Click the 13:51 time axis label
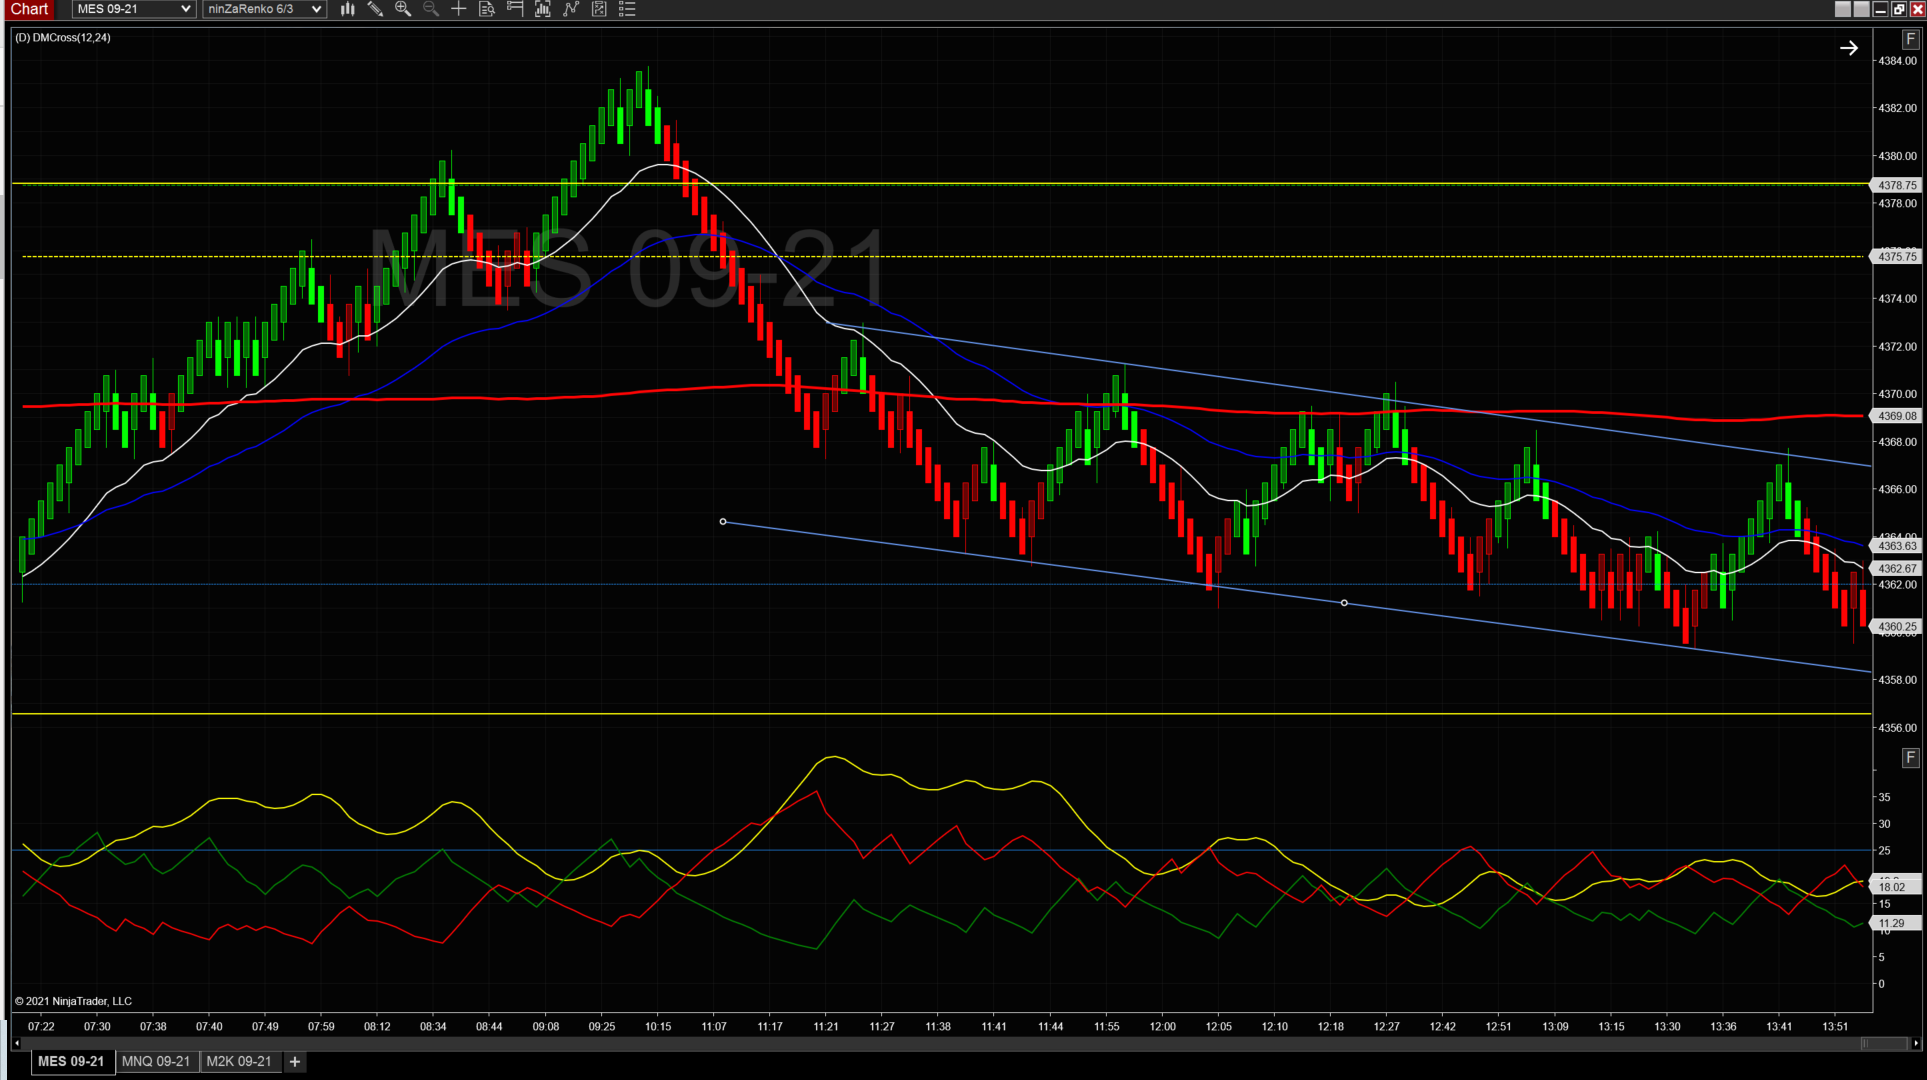This screenshot has height=1080, width=1927. pos(1835,1026)
